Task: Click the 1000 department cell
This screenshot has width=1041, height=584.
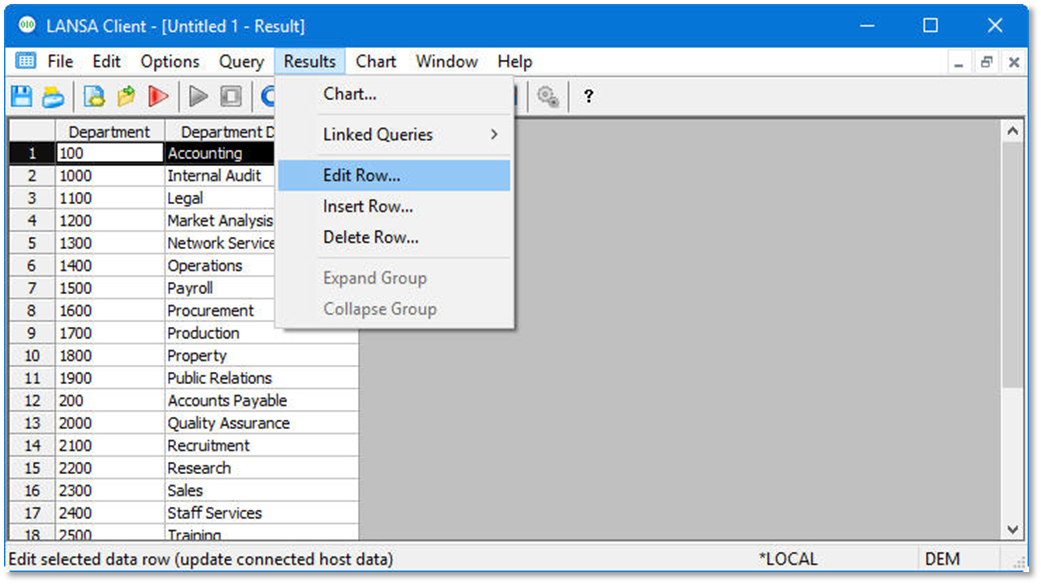Action: (x=110, y=176)
